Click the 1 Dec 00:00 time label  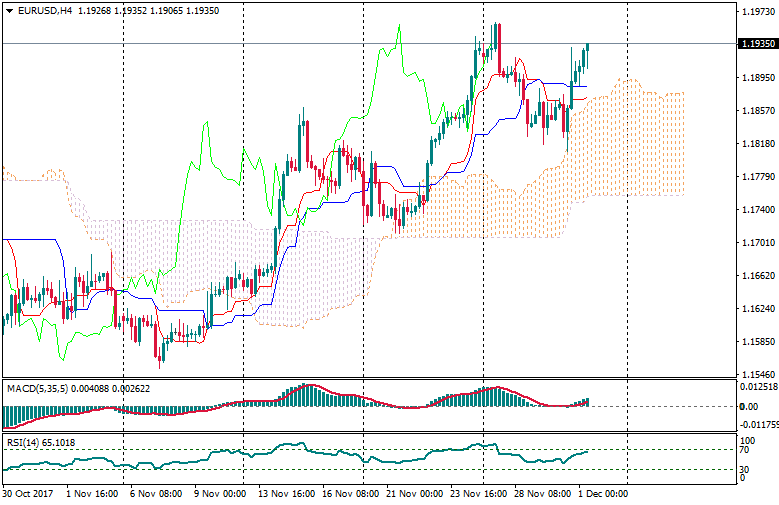click(603, 493)
